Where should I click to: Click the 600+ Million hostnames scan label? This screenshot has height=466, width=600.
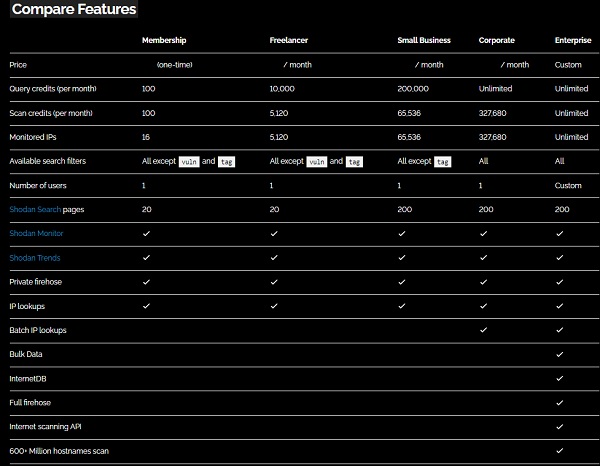[x=59, y=451]
